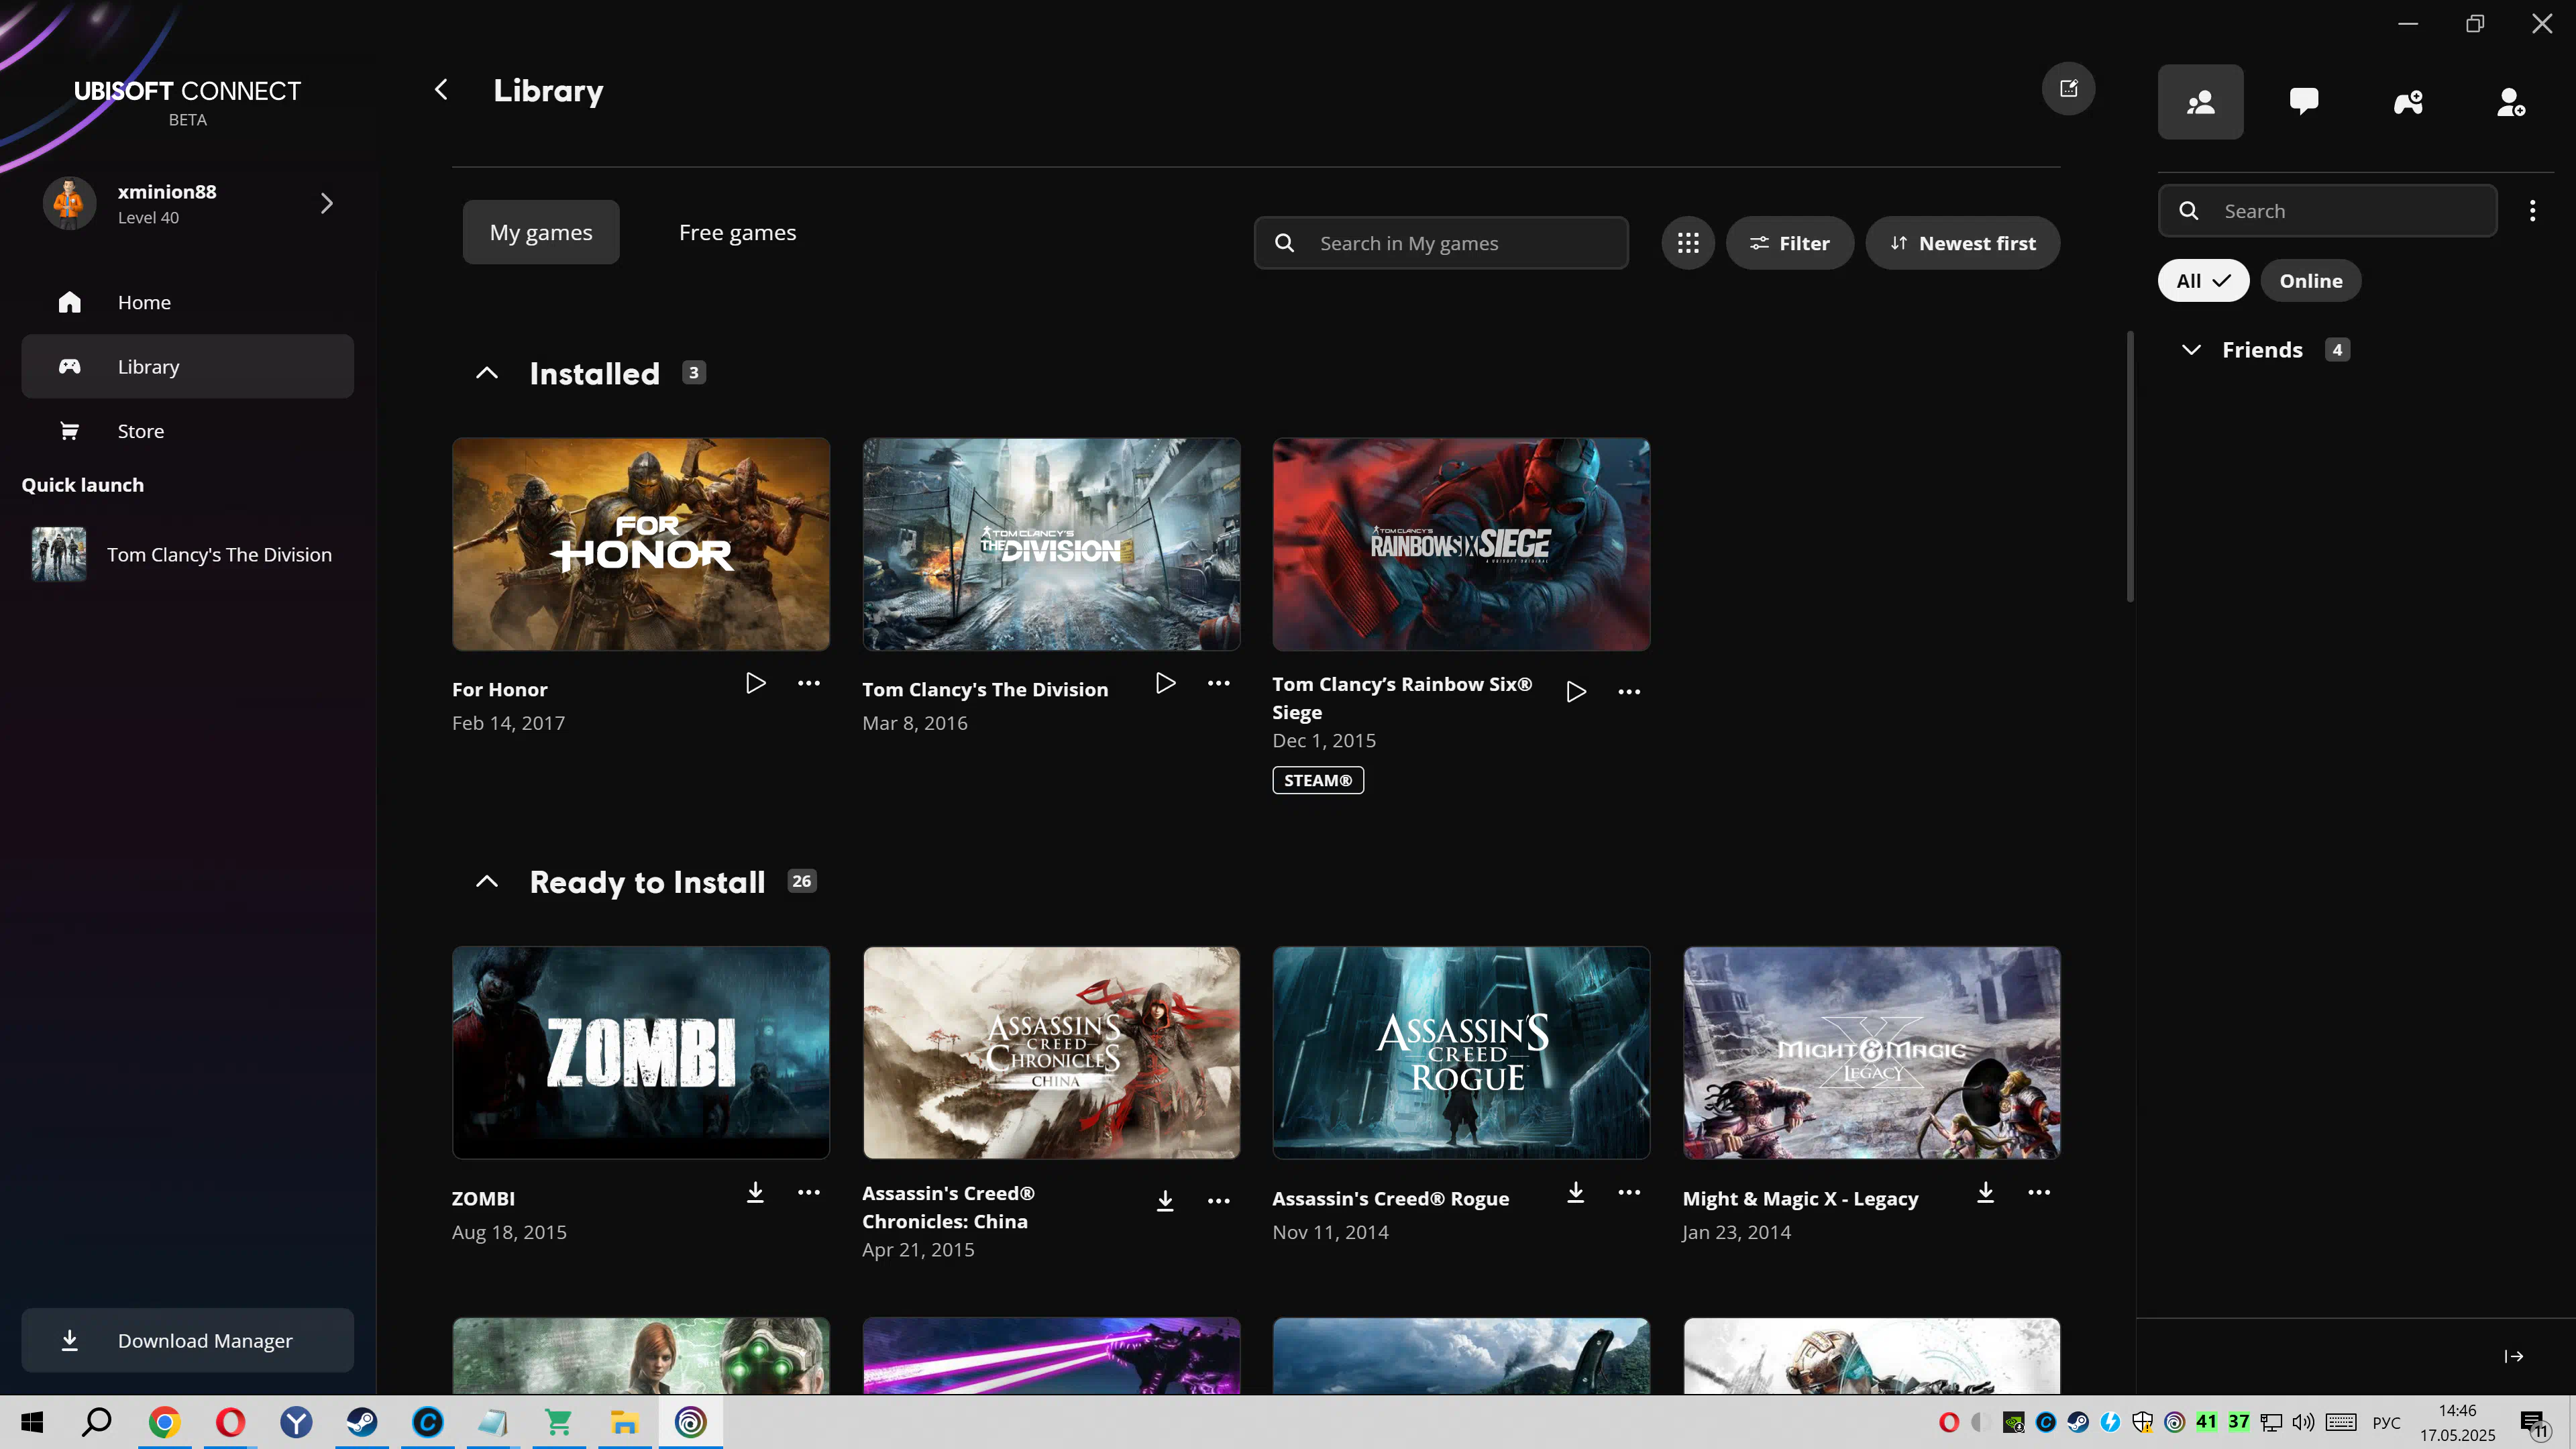Viewport: 2576px width, 1449px height.
Task: Collapse the Installed section
Action: 487,374
